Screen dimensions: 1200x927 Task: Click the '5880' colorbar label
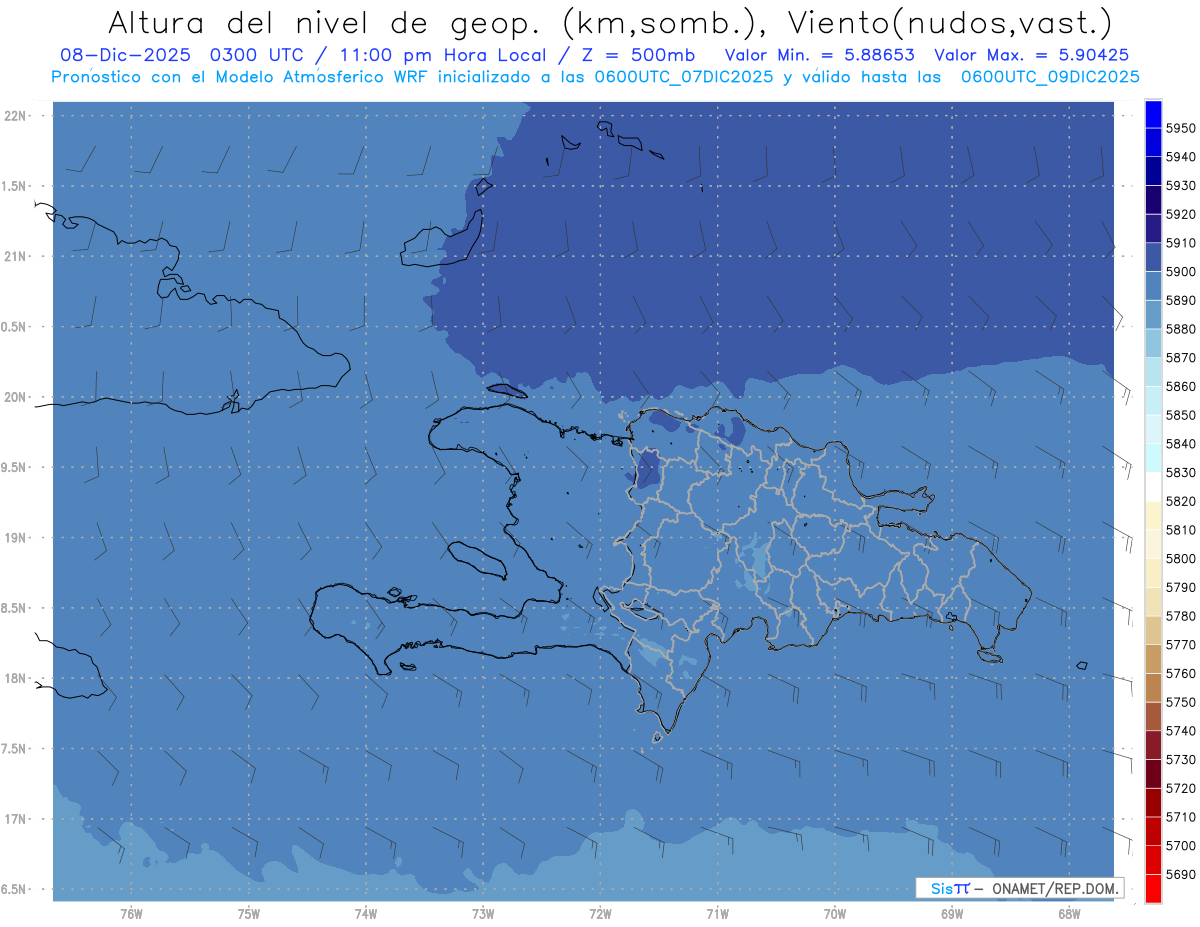pos(1181,329)
